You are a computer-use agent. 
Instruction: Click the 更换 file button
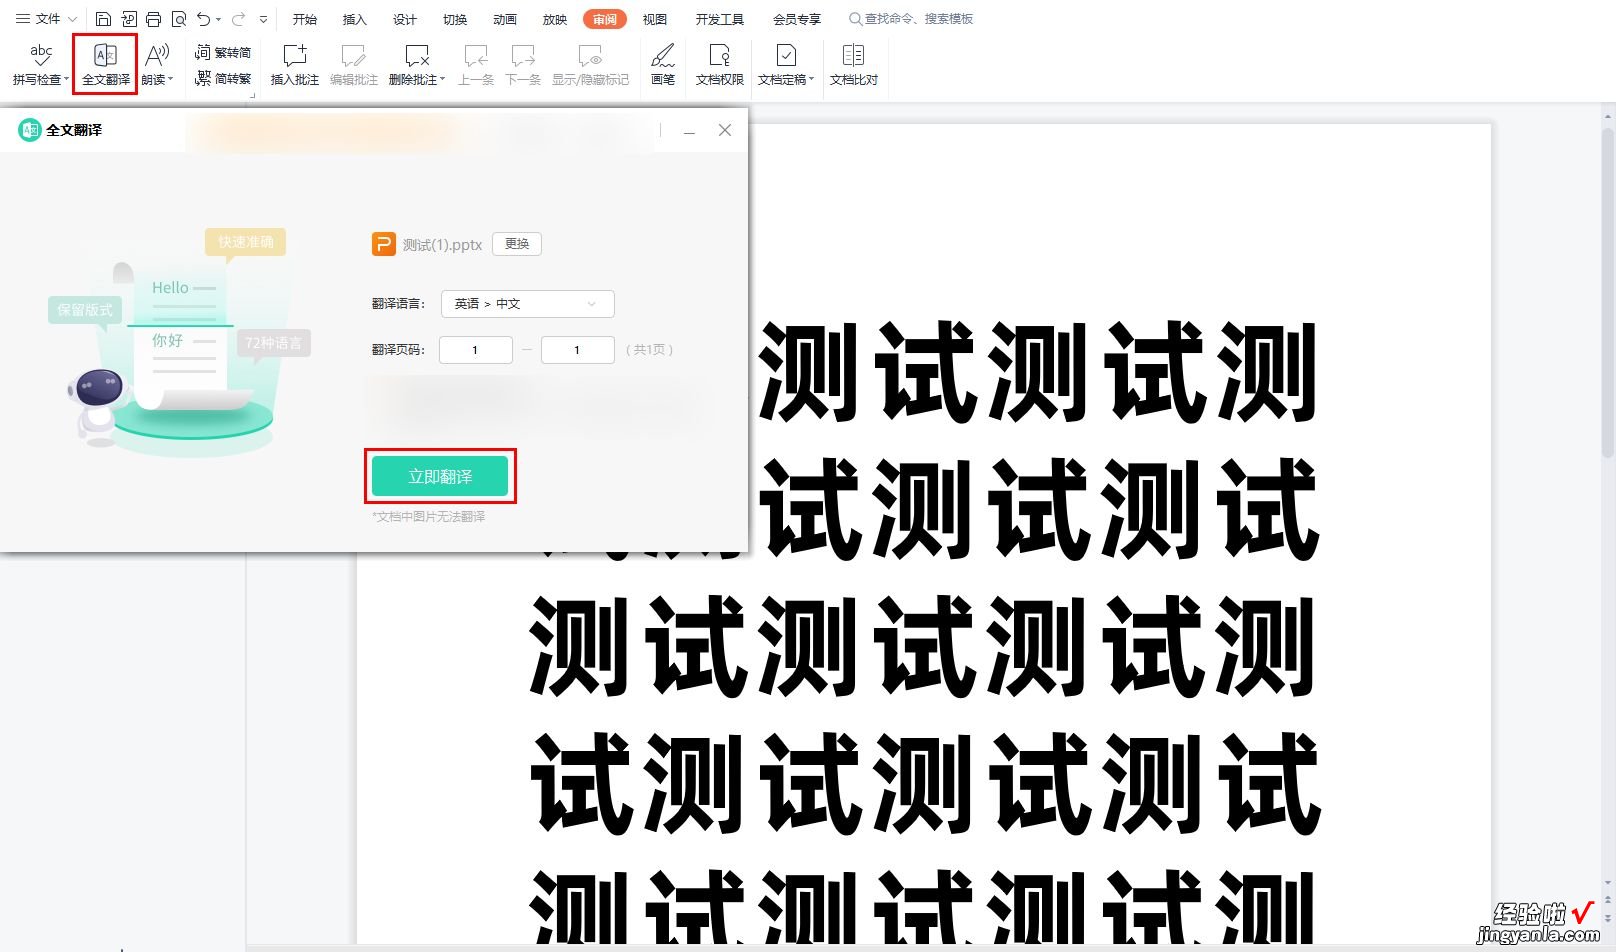click(517, 244)
